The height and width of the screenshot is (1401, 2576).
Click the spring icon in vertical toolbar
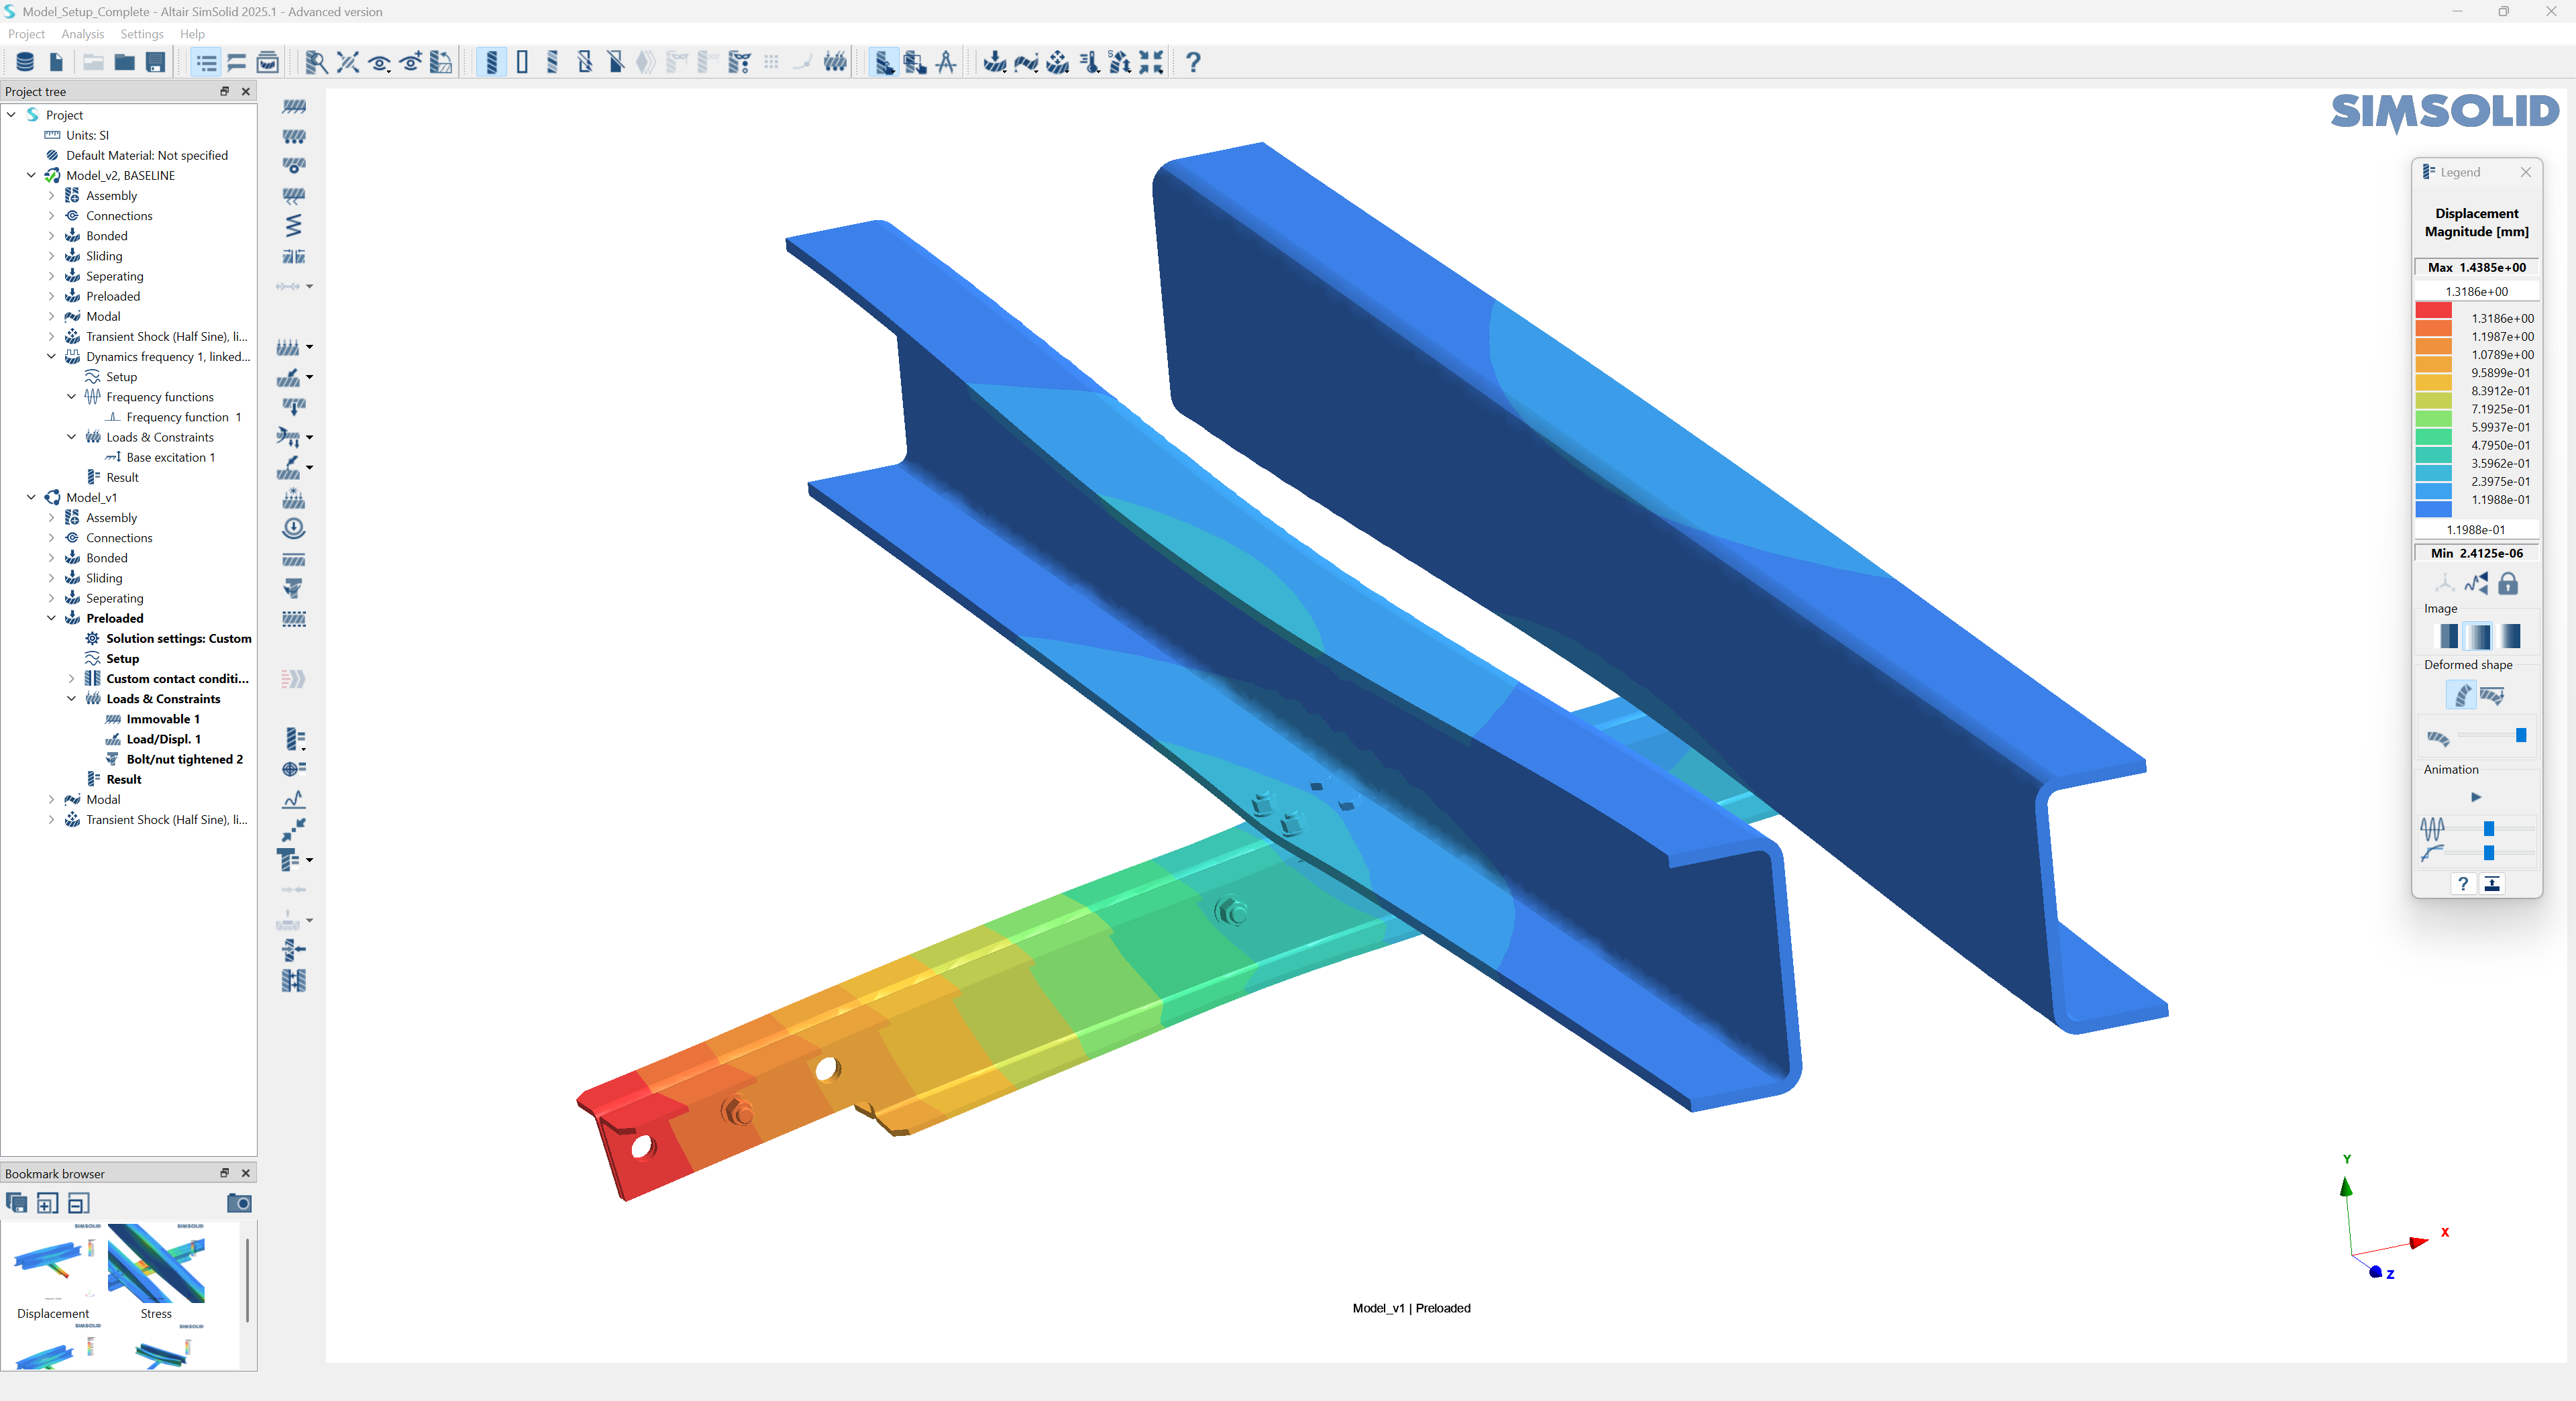point(293,226)
